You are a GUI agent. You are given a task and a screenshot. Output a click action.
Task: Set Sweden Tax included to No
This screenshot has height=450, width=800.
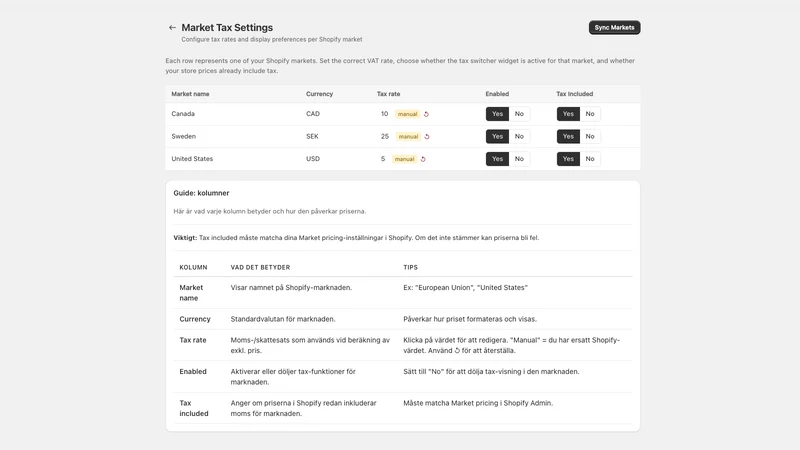590,136
